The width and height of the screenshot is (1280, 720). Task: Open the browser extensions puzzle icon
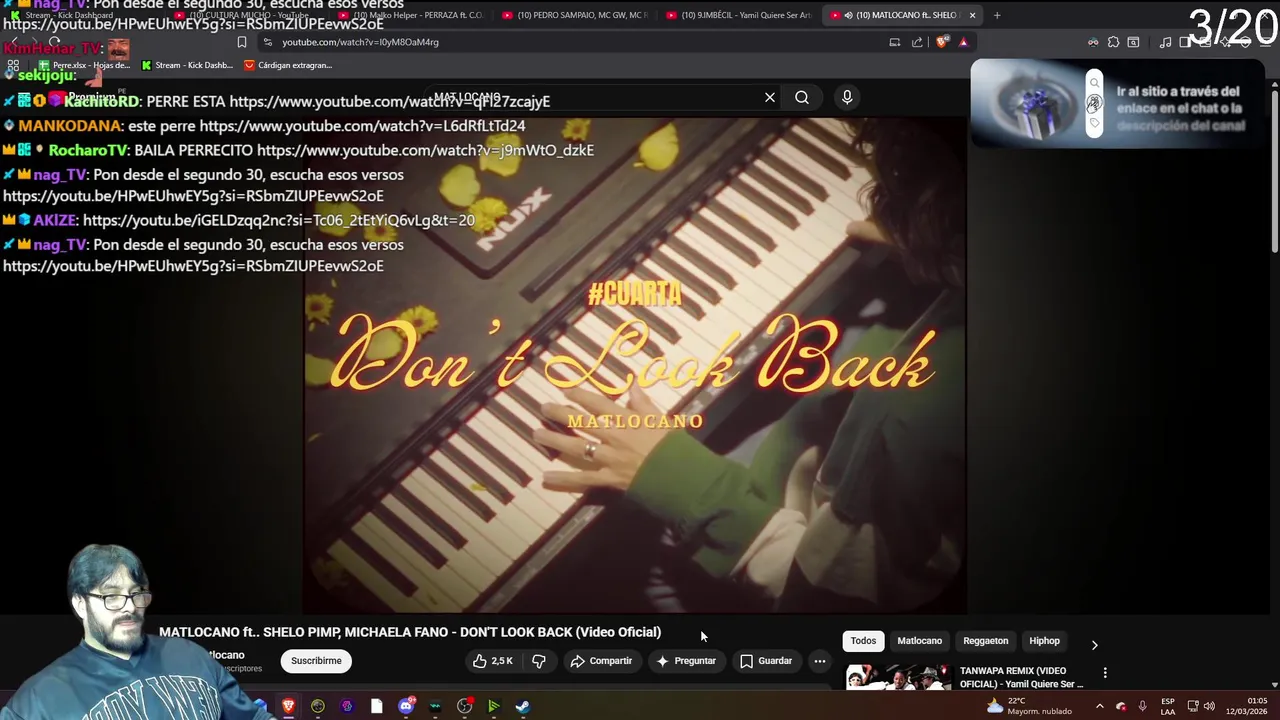click(1113, 42)
